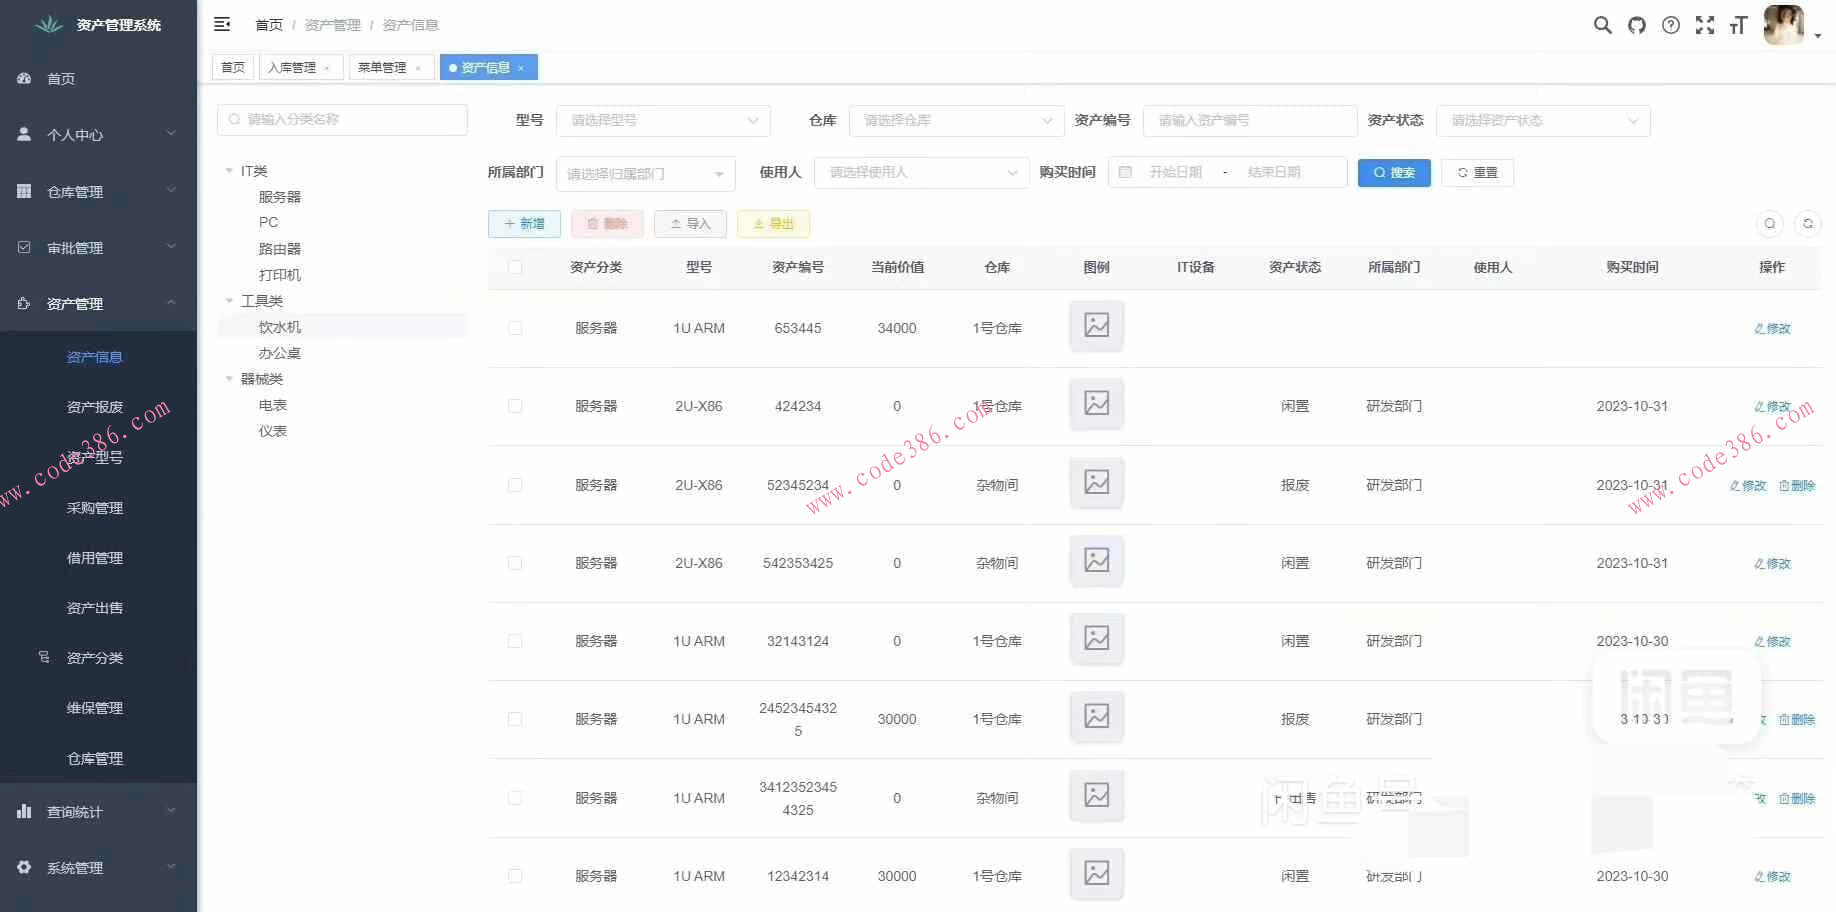Open the global search magnifier in the top bar
1836x912 pixels.
pos(1602,25)
